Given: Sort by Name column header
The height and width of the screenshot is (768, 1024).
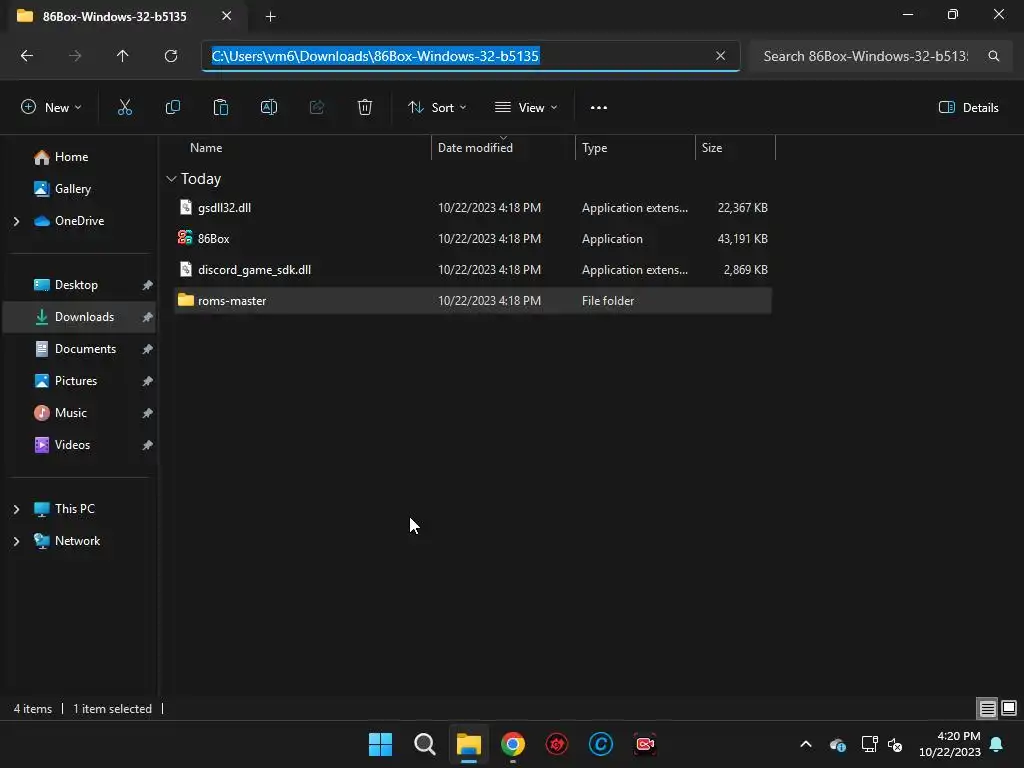Looking at the screenshot, I should point(206,148).
